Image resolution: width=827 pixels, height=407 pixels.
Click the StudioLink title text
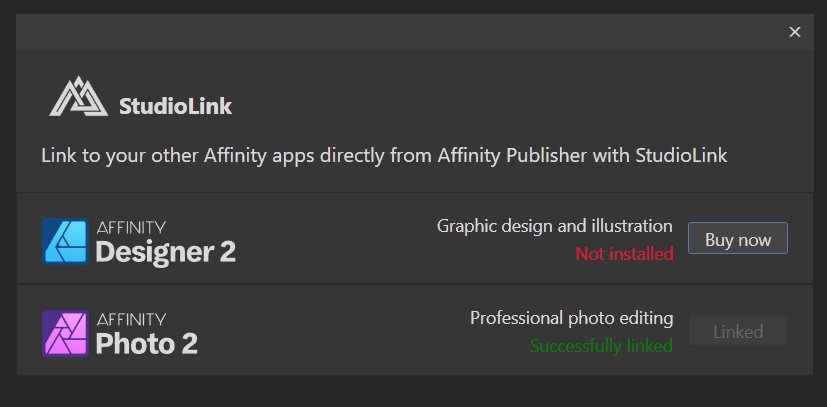coord(175,106)
